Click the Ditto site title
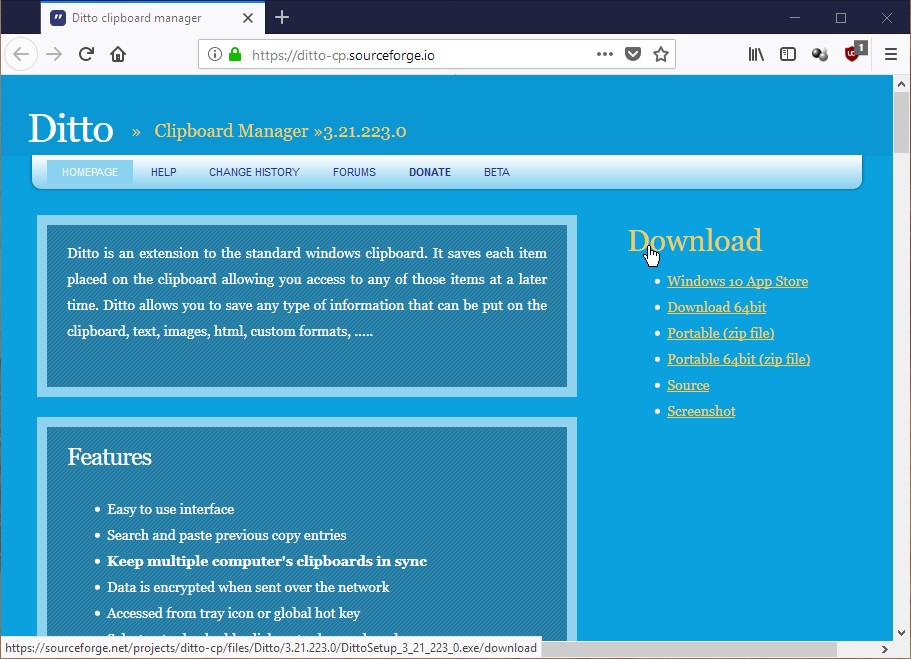The width and height of the screenshot is (911, 659). [71, 128]
